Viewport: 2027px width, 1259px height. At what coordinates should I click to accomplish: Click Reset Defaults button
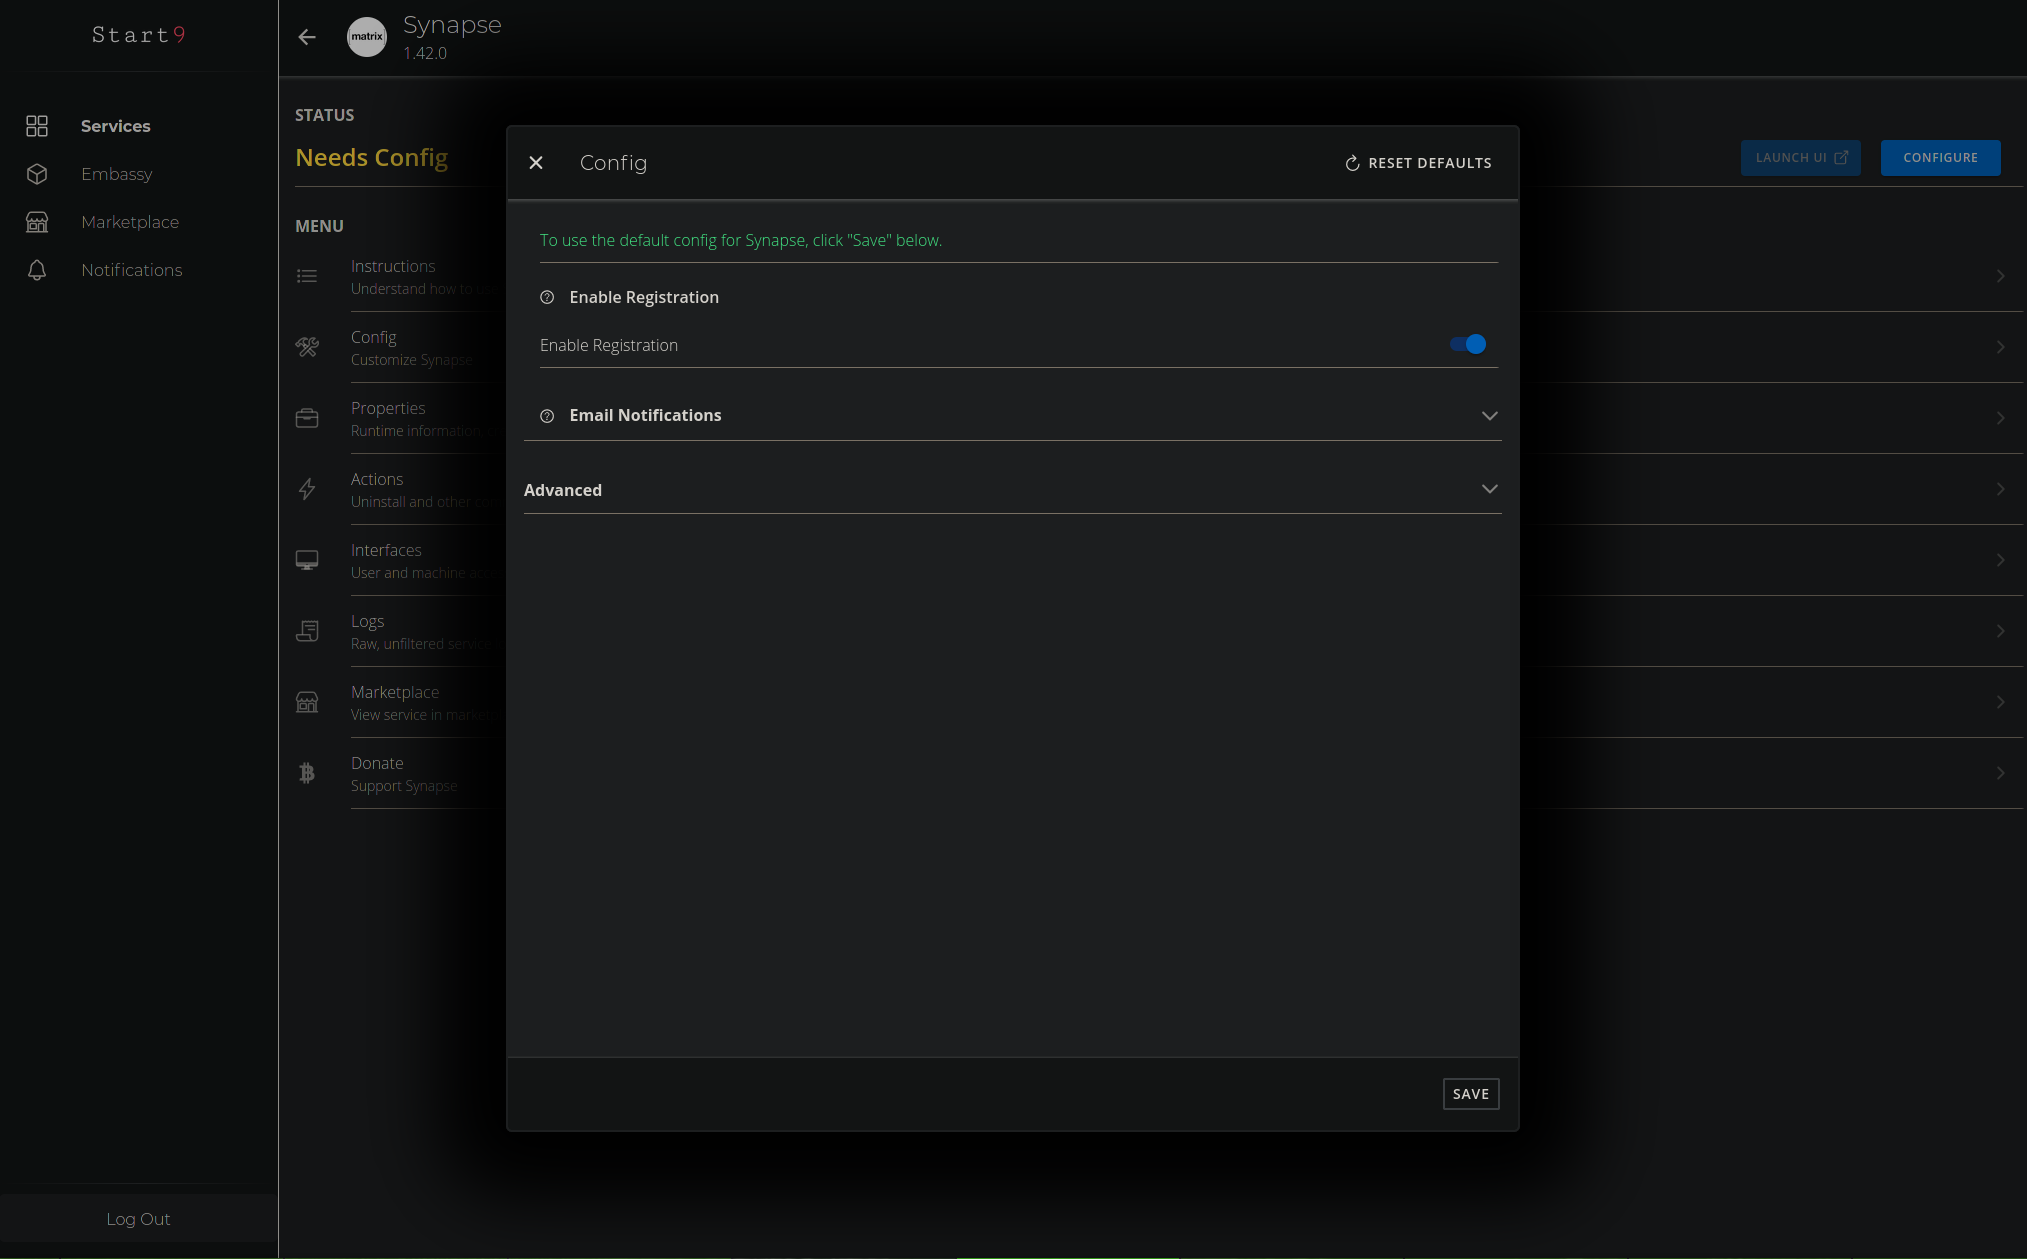1418,163
